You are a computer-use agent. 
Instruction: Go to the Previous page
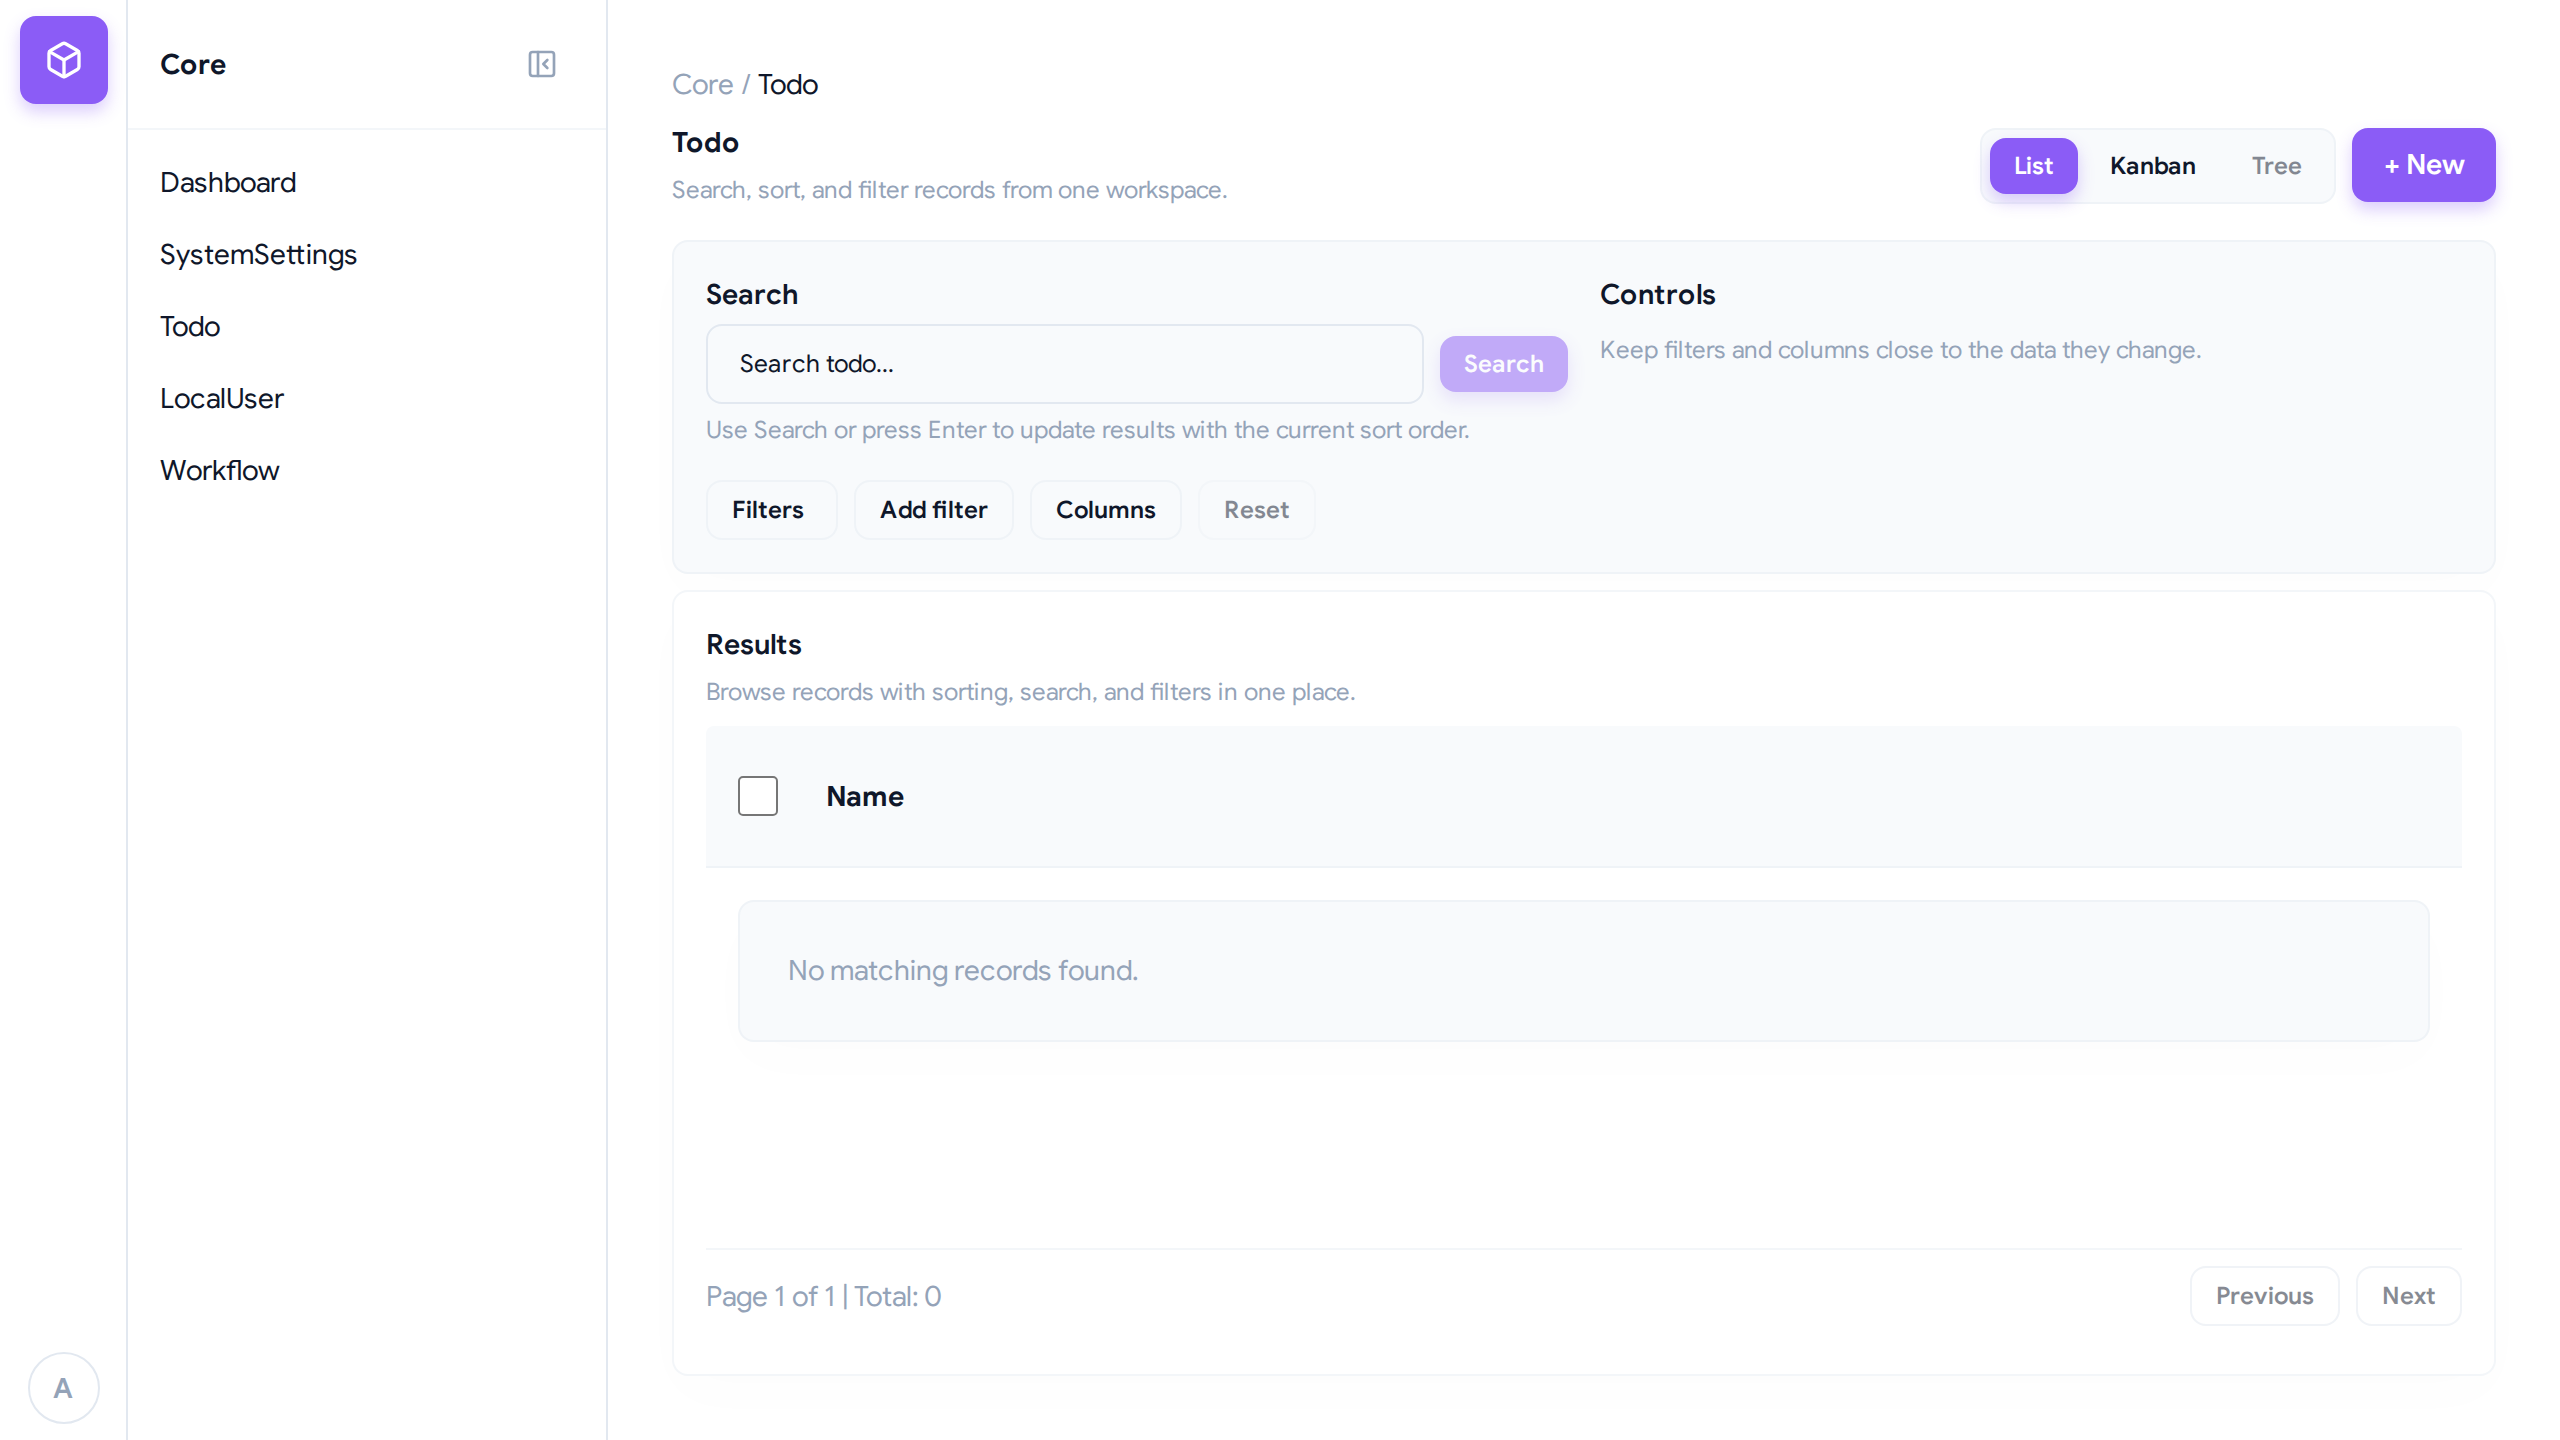(2264, 1296)
